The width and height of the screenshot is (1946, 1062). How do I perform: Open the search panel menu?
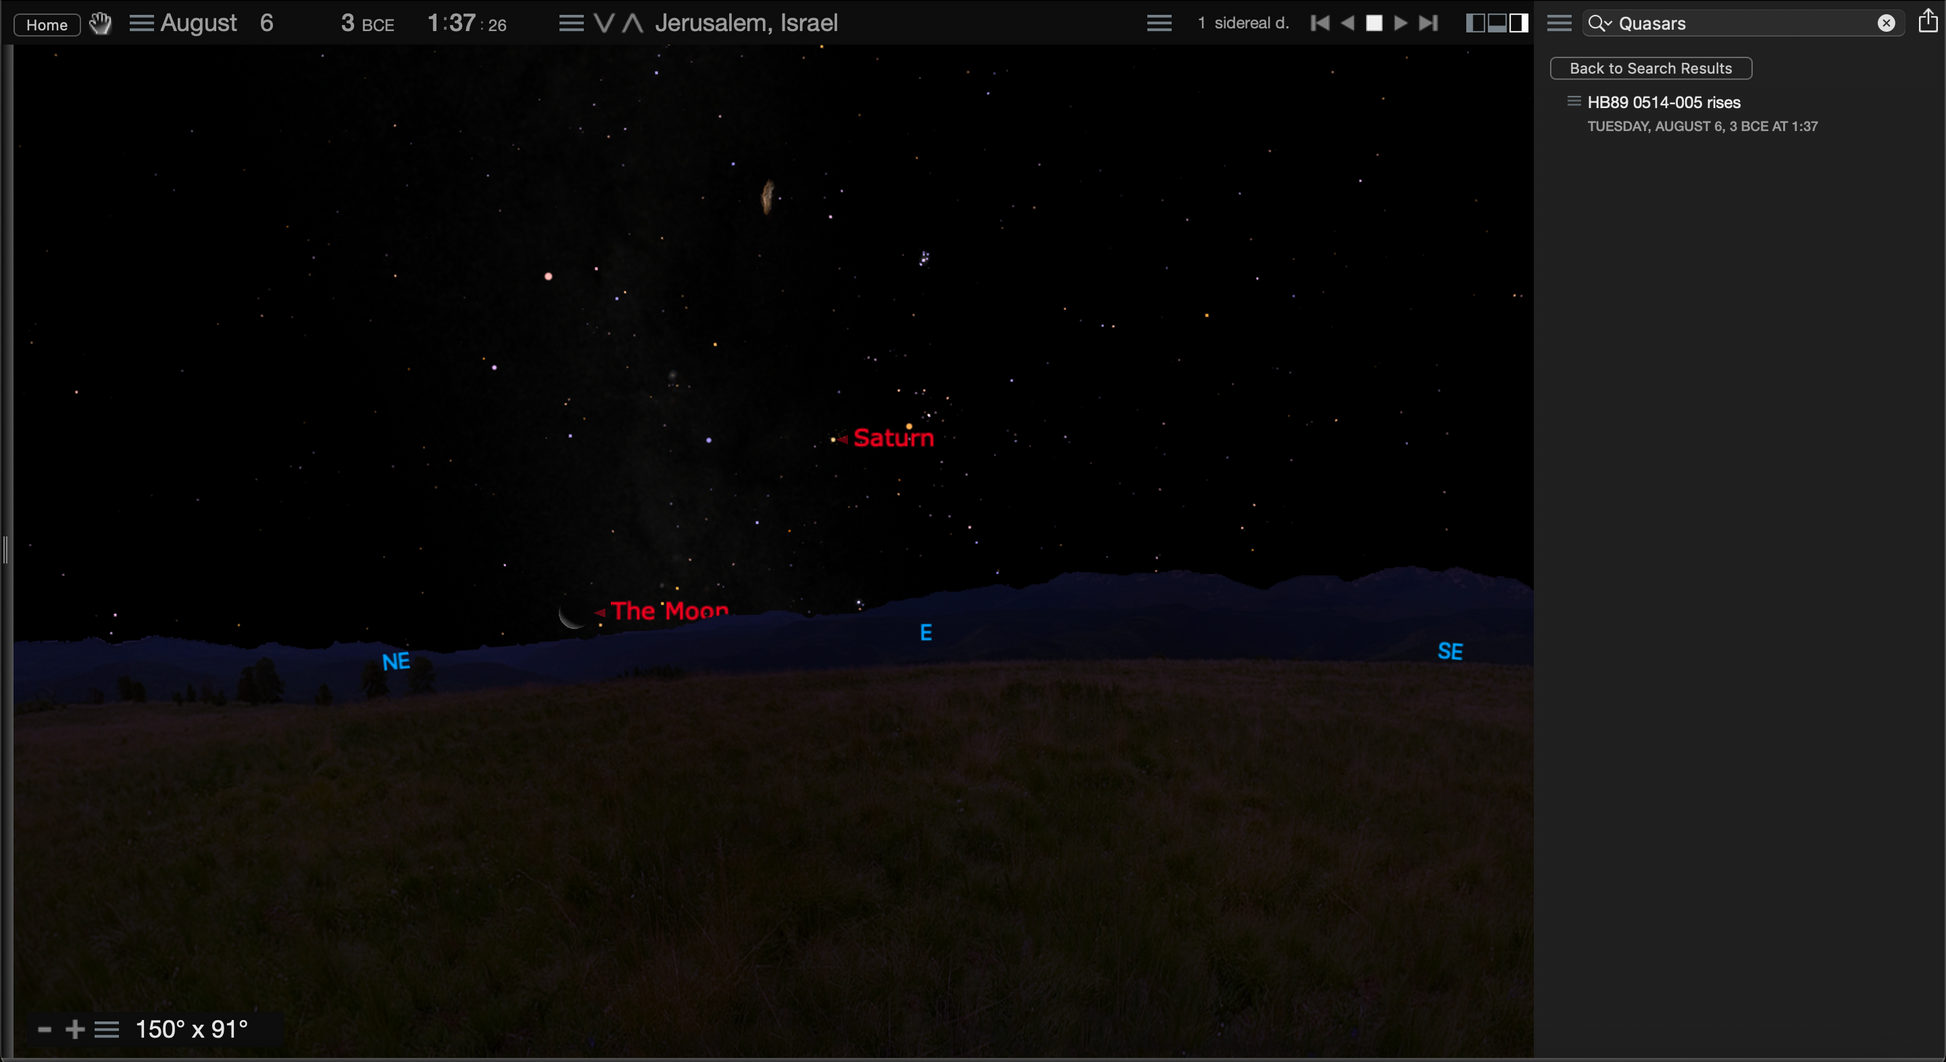pos(1559,23)
